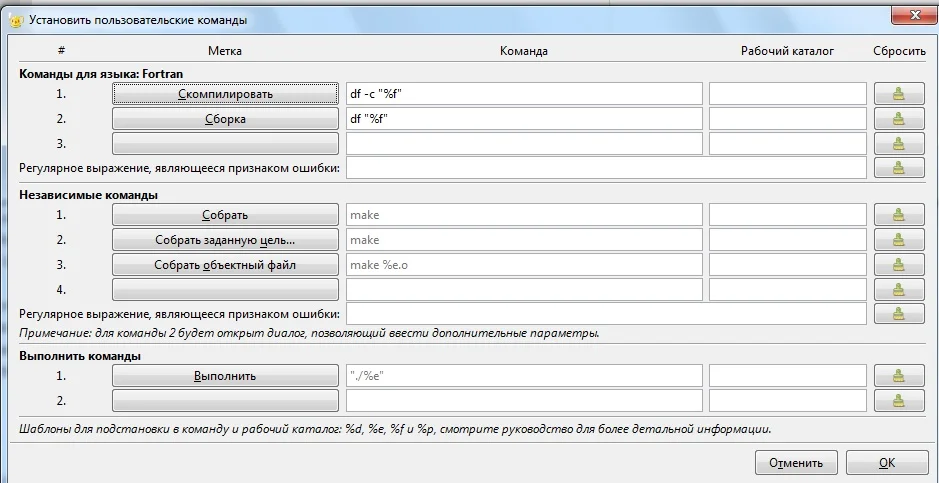Focus the working directory field for Скомпилировать
Viewport: 939px width, 483px height.
pos(787,94)
